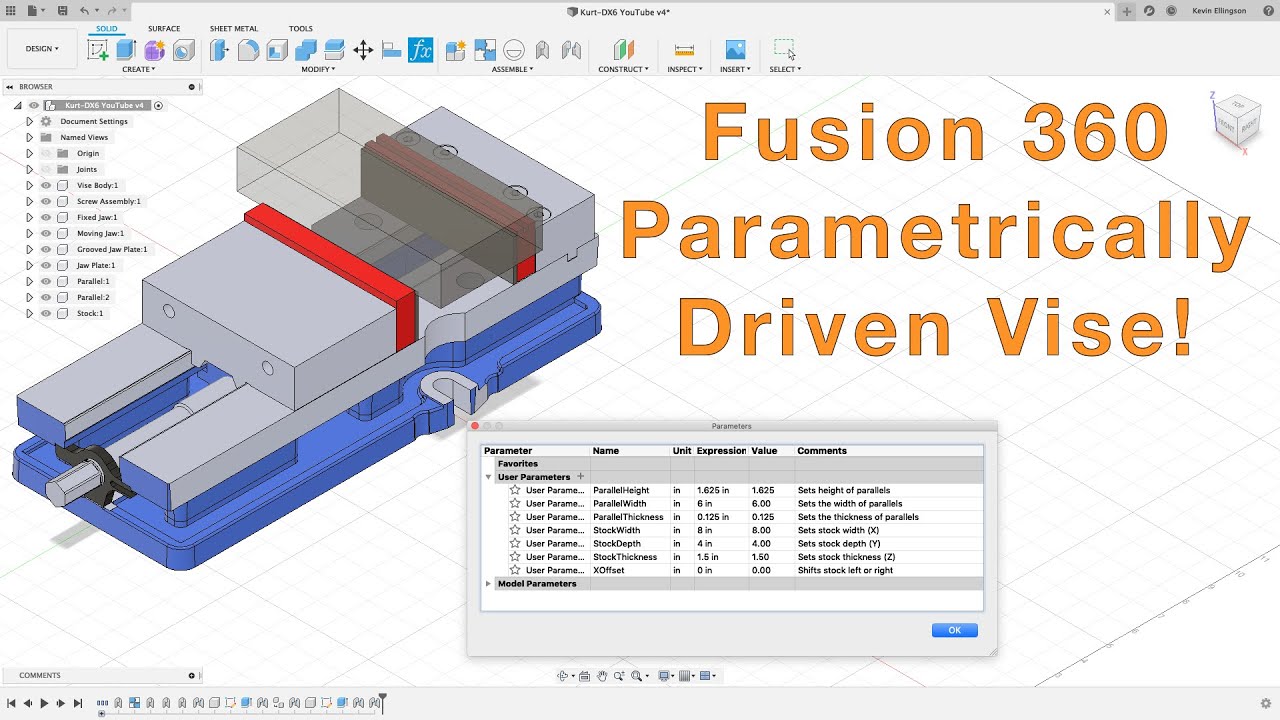This screenshot has width=1280, height=720.
Task: Switch to the SOLID tab
Action: [x=106, y=29]
